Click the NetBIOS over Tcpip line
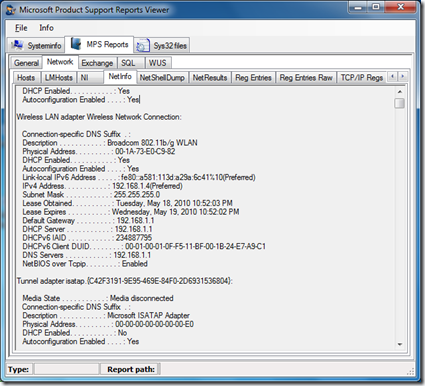Image resolution: width=425 pixels, height=386 pixels. 85,264
